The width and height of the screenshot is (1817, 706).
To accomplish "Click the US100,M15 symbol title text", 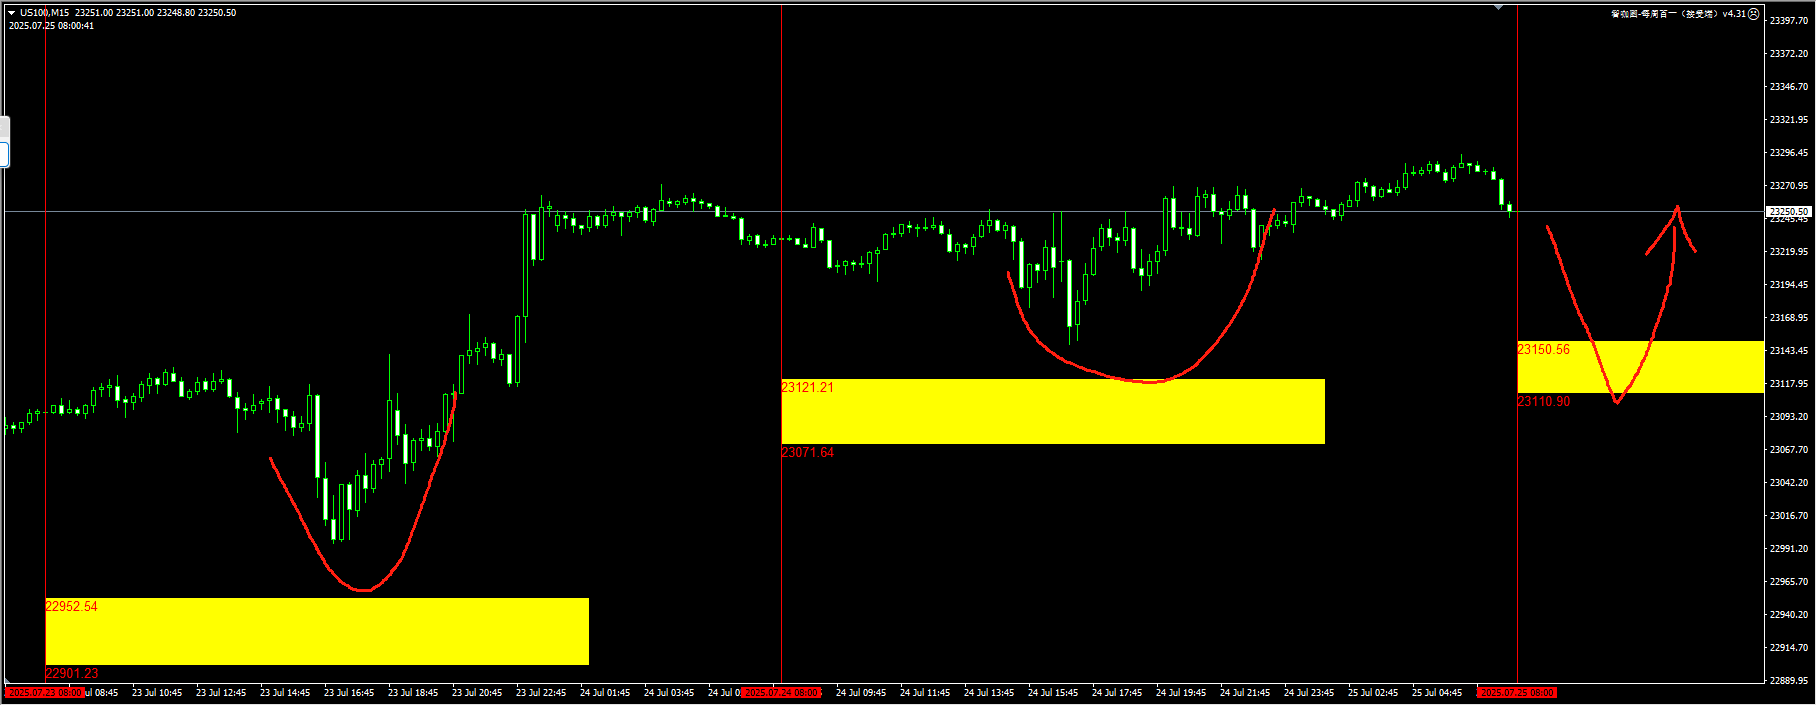I will pyautogui.click(x=45, y=13).
